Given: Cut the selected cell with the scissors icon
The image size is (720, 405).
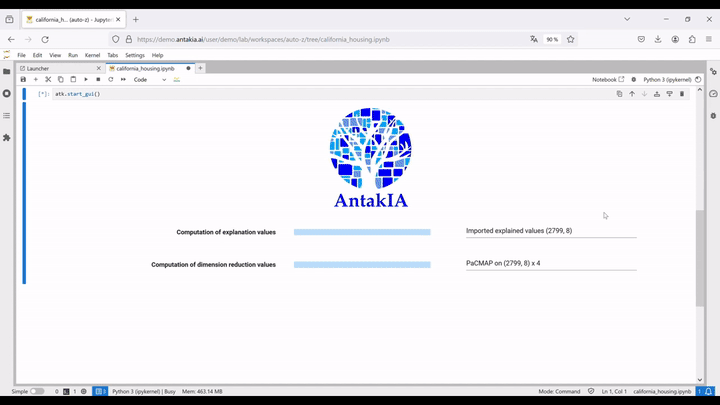Looking at the screenshot, I should [x=48, y=79].
